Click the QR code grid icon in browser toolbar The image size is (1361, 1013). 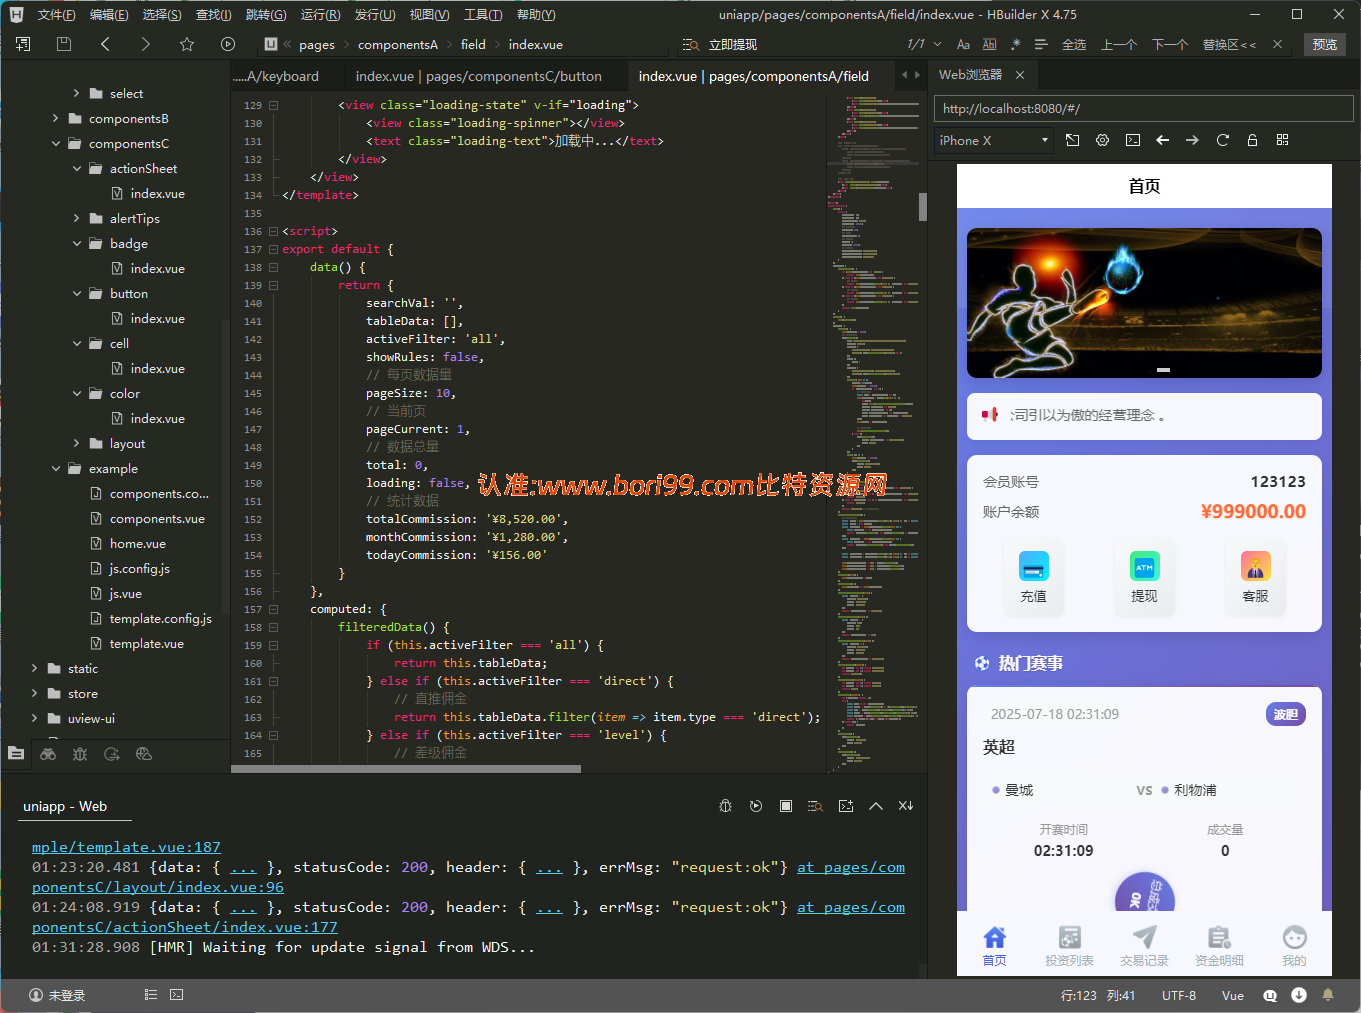click(1282, 140)
